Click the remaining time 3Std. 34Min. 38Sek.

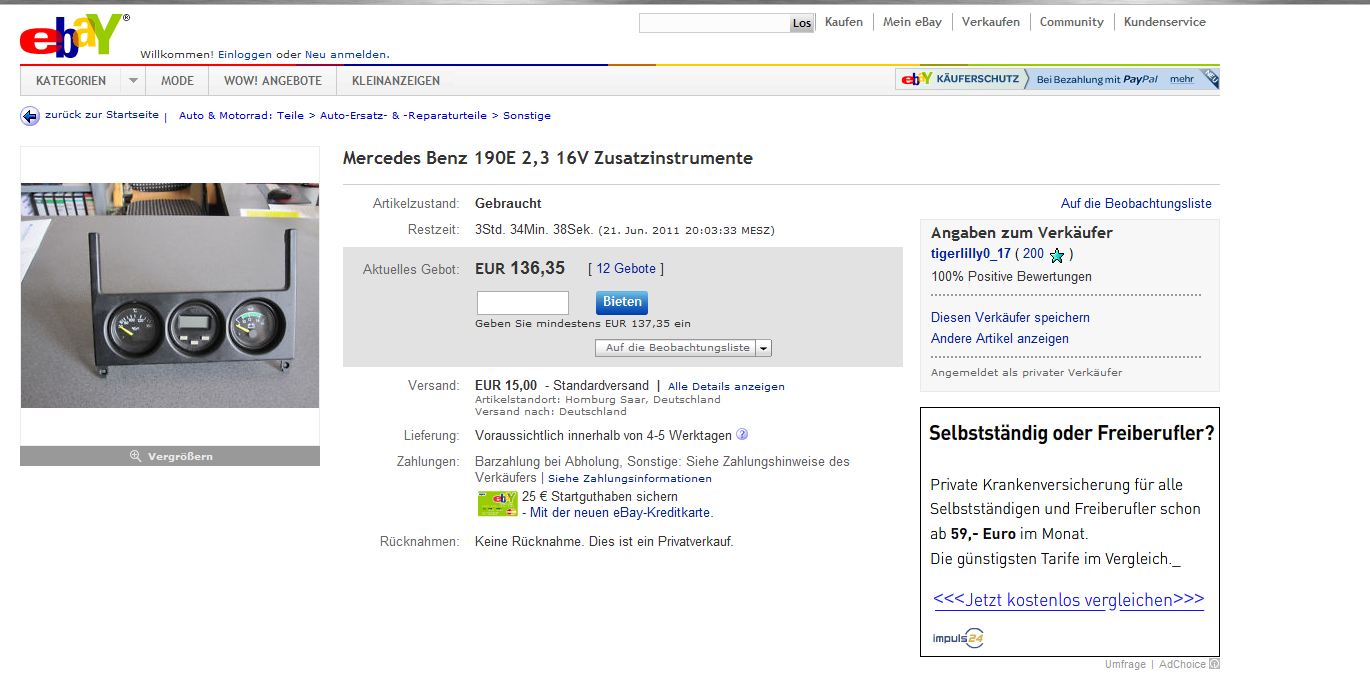tap(534, 230)
